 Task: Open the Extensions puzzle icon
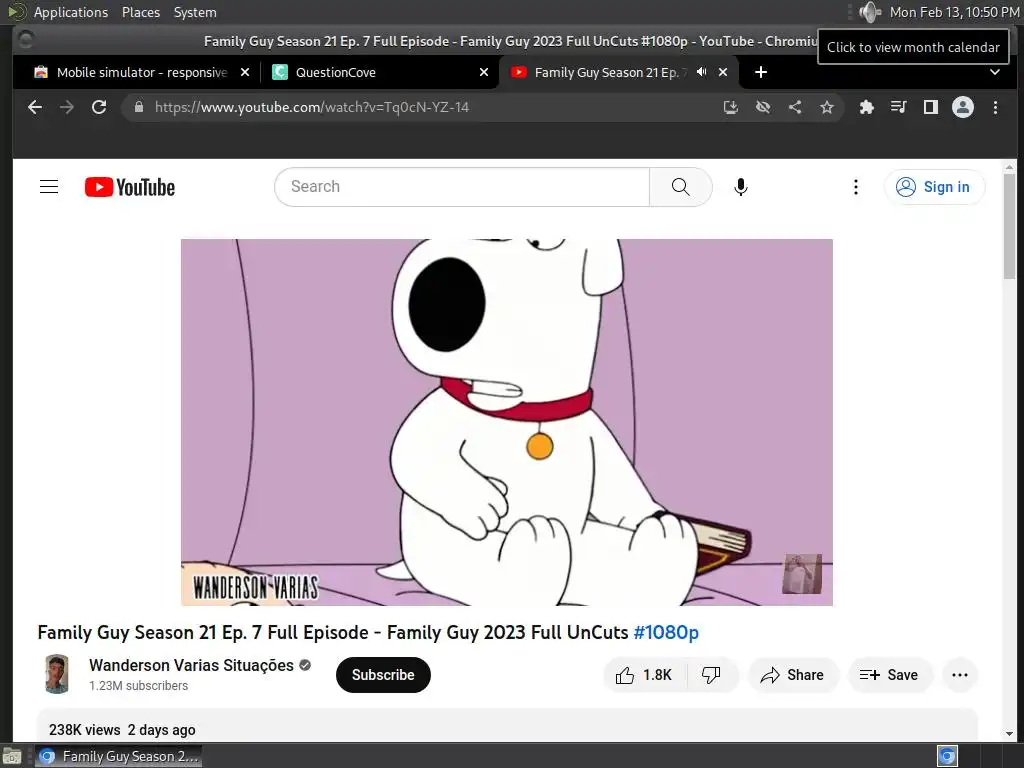pos(867,107)
